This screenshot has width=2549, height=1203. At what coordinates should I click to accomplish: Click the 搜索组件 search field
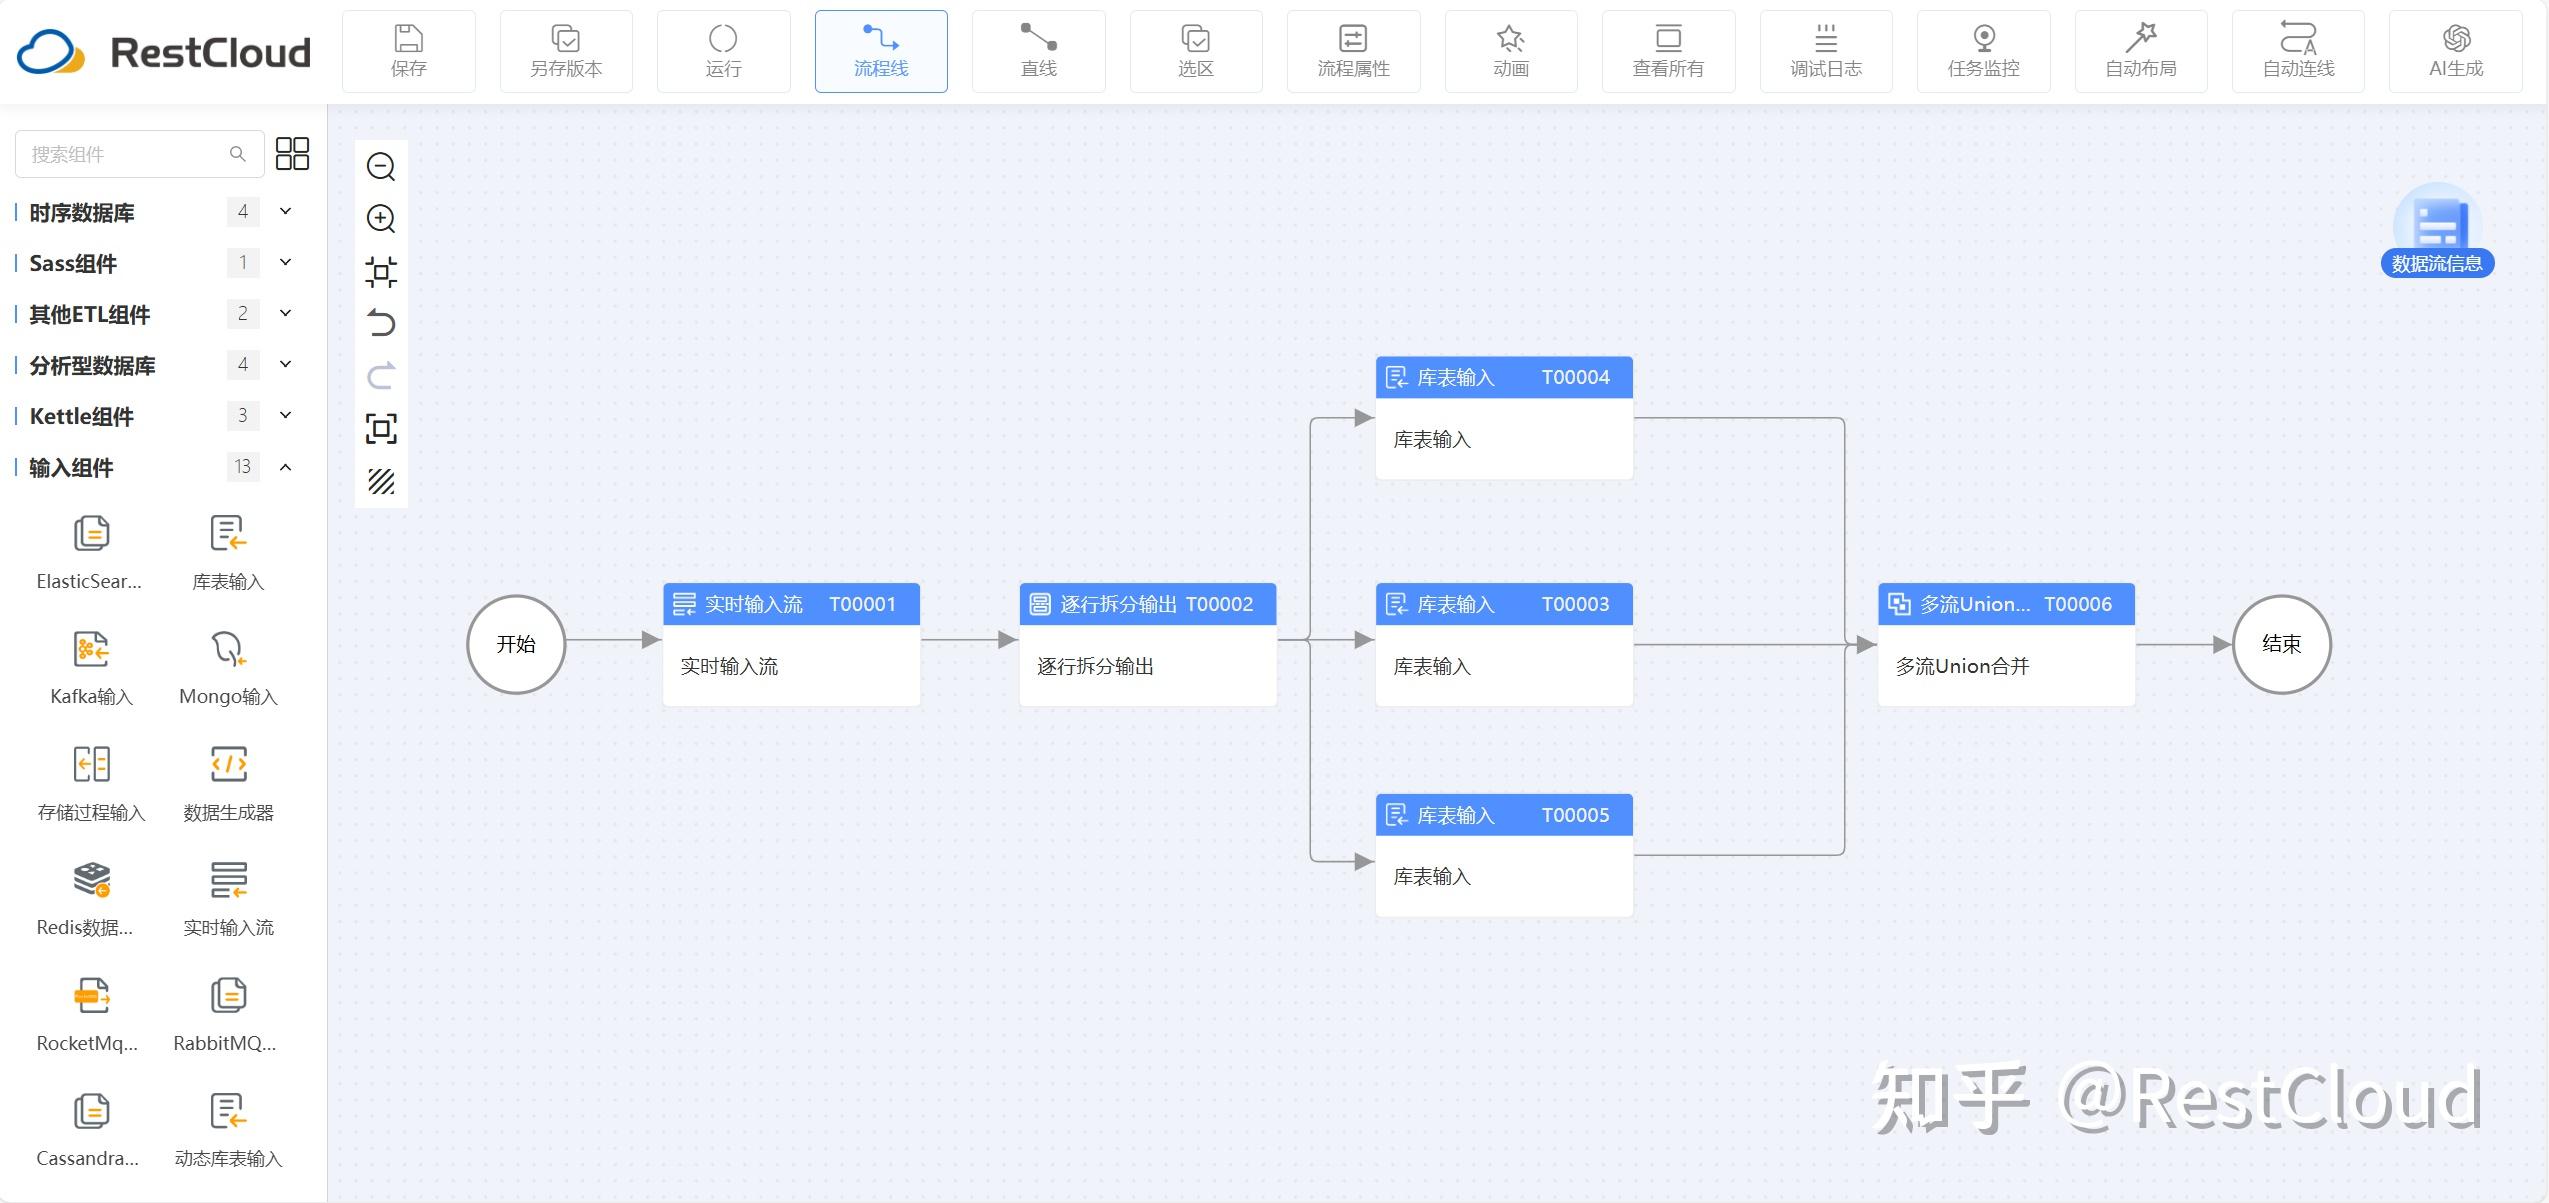coord(139,154)
